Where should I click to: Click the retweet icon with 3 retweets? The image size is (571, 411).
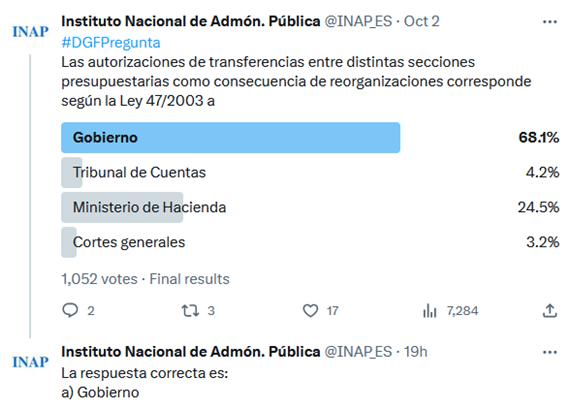190,311
